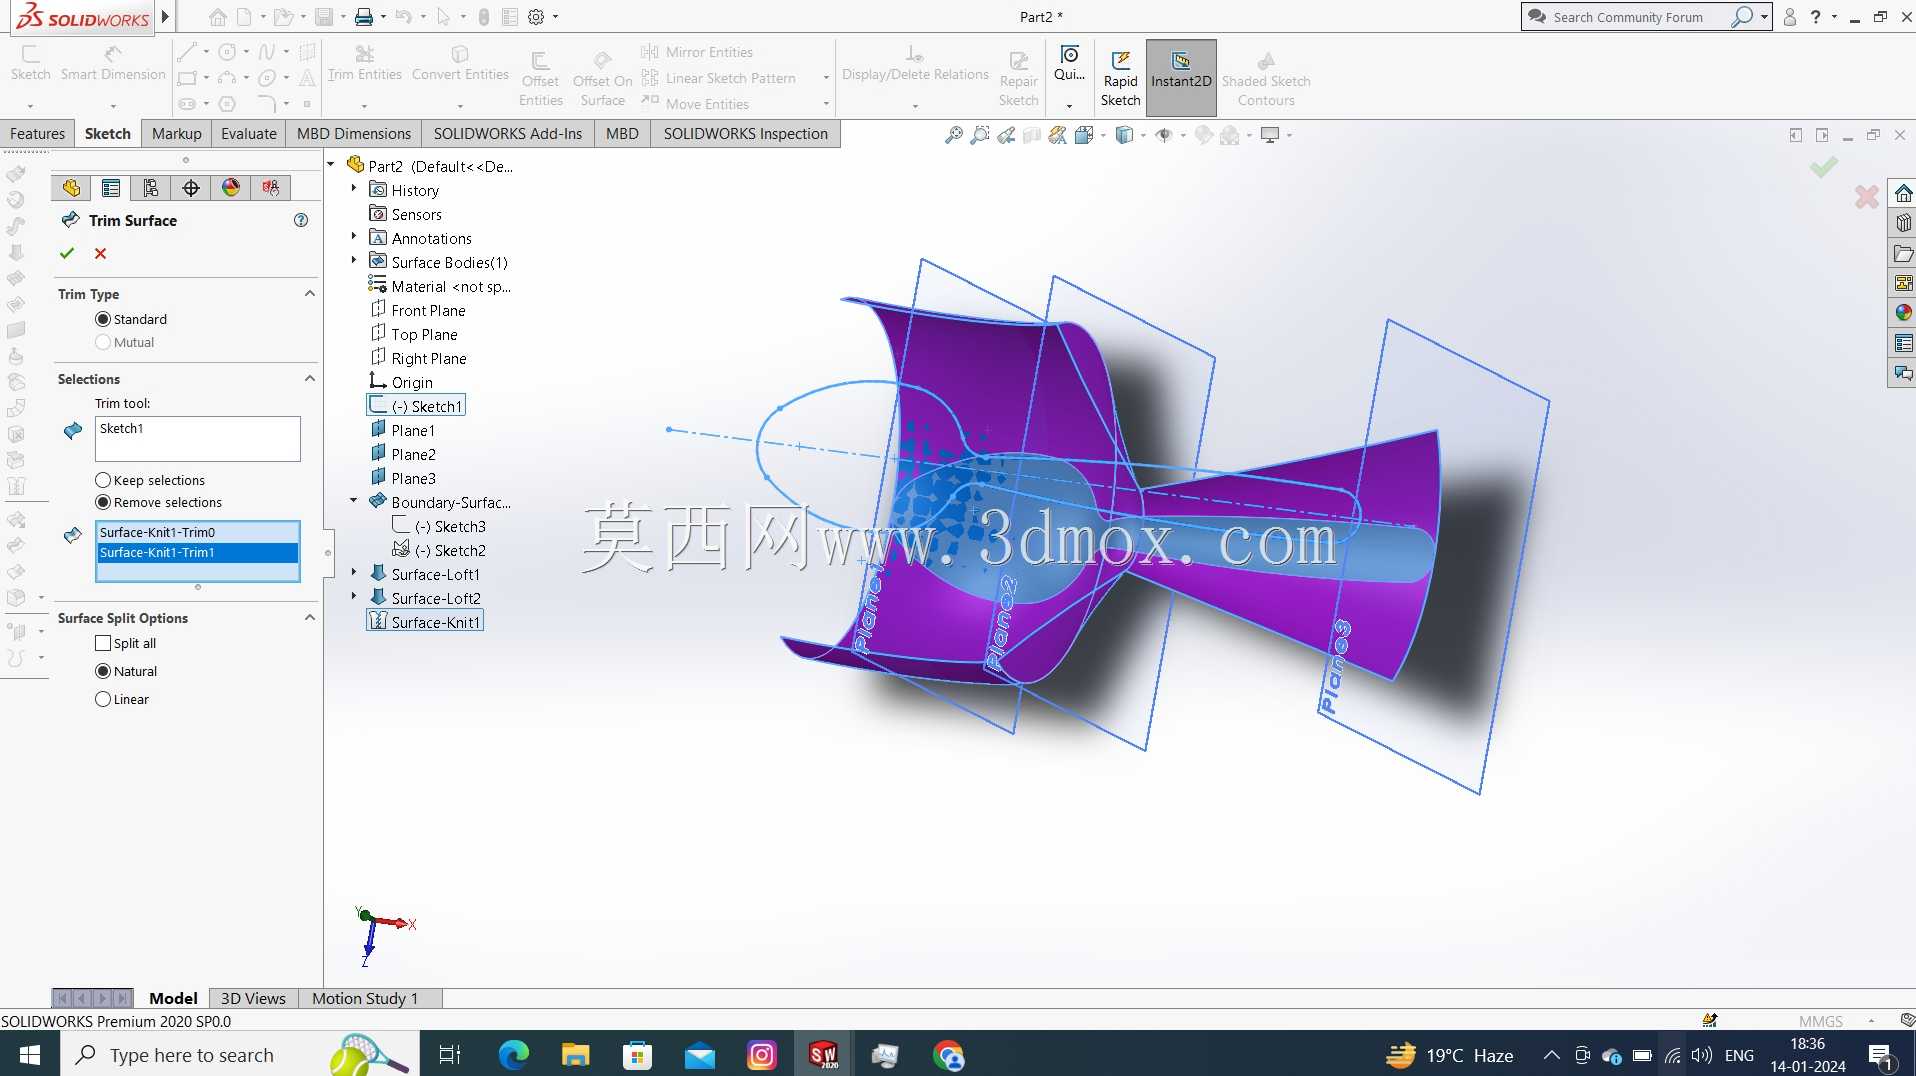Click the Type here to search box
Image resolution: width=1916 pixels, height=1076 pixels.
[240, 1055]
